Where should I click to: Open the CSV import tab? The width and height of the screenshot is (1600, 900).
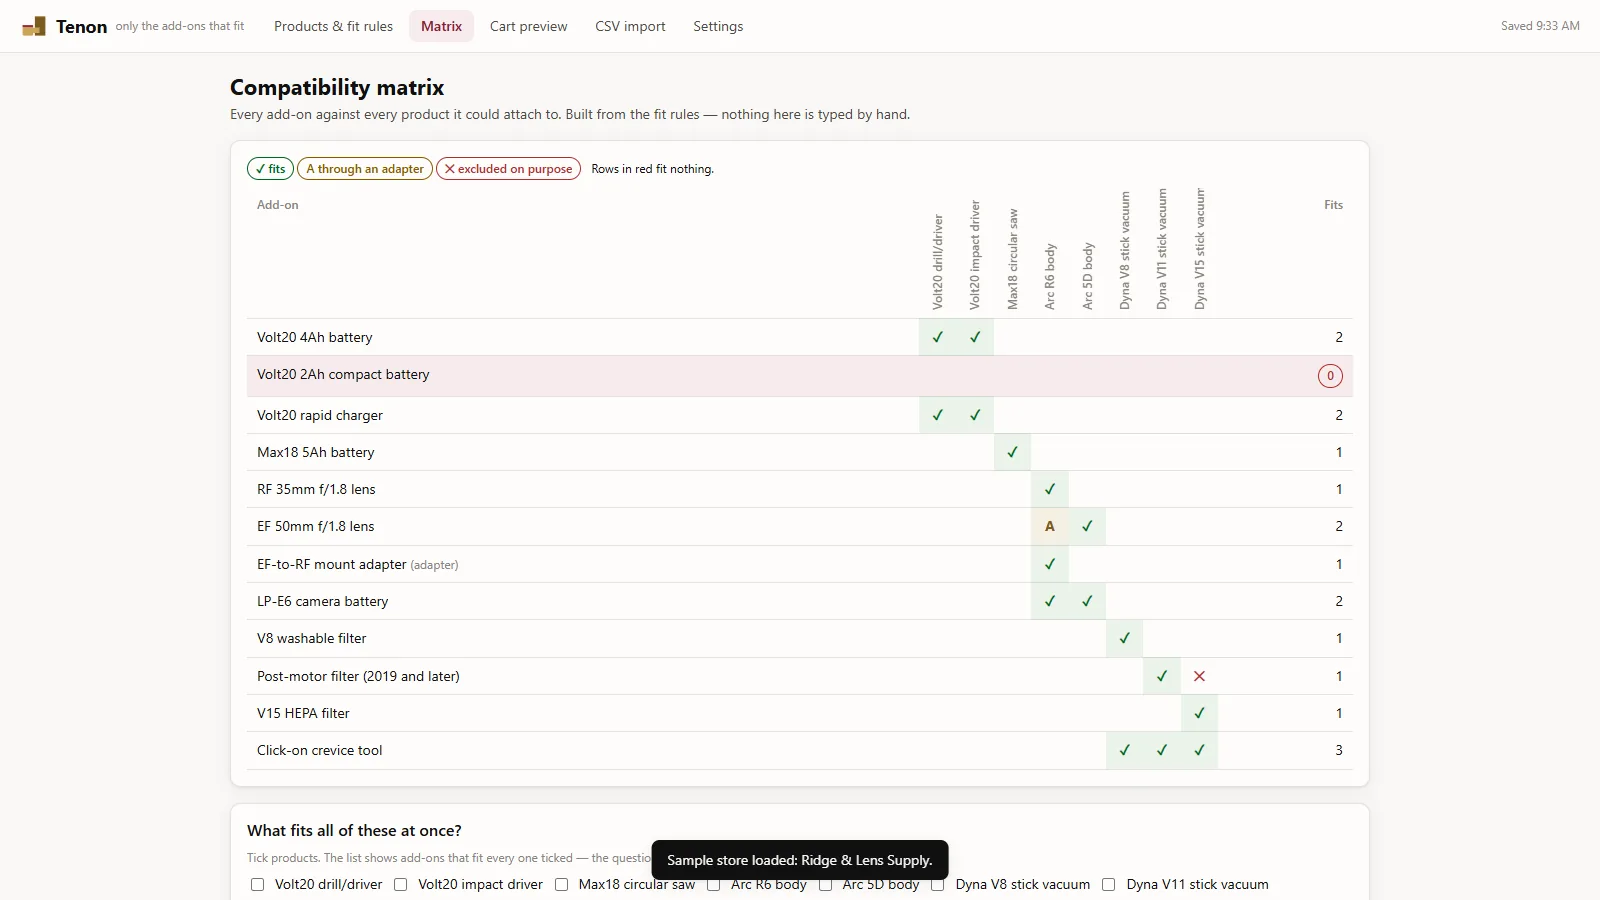click(x=630, y=26)
